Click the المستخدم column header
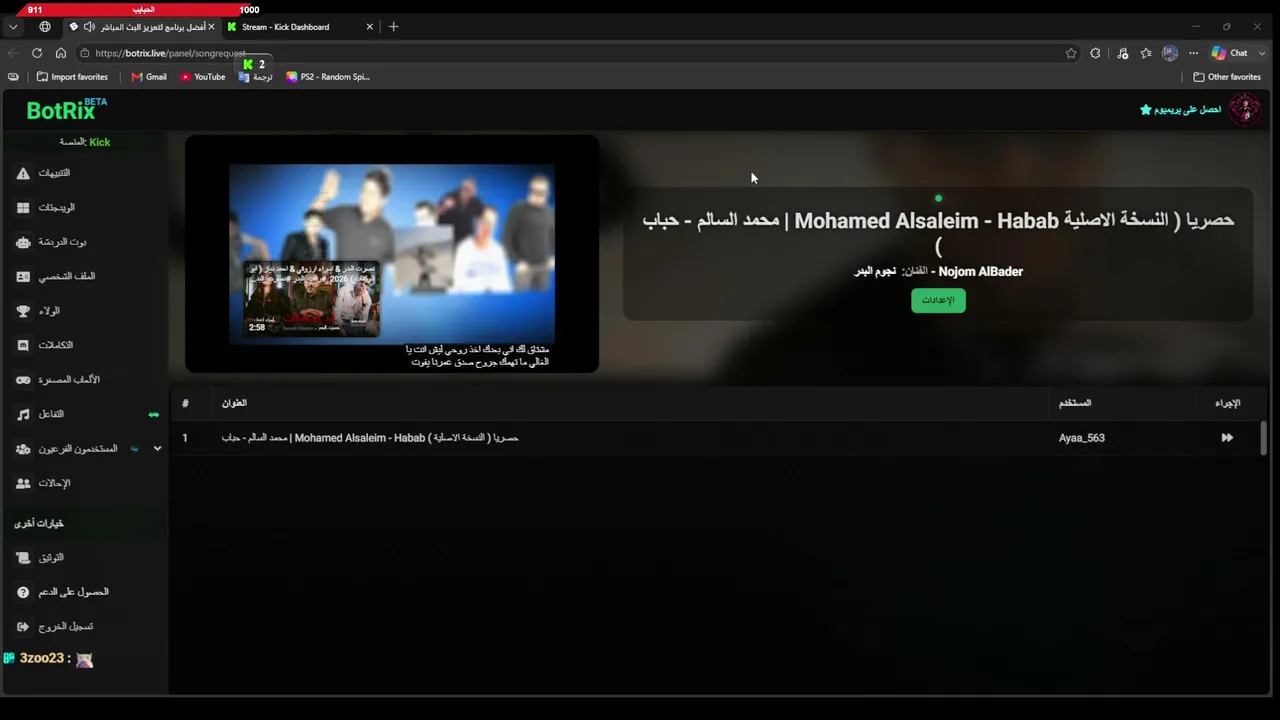The image size is (1280, 720). 1075,403
